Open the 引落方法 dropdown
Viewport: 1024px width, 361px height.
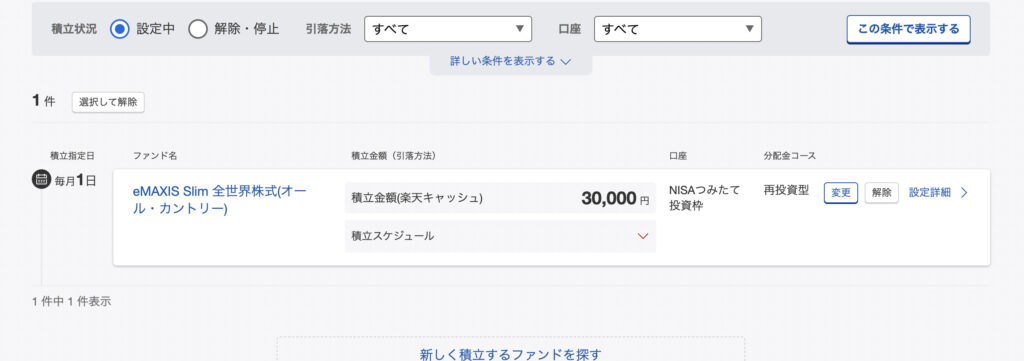point(448,29)
